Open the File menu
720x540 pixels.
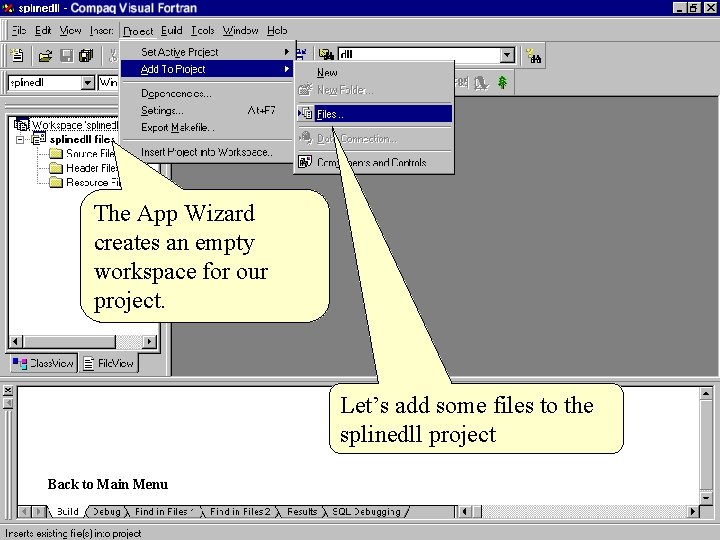pyautogui.click(x=19, y=30)
